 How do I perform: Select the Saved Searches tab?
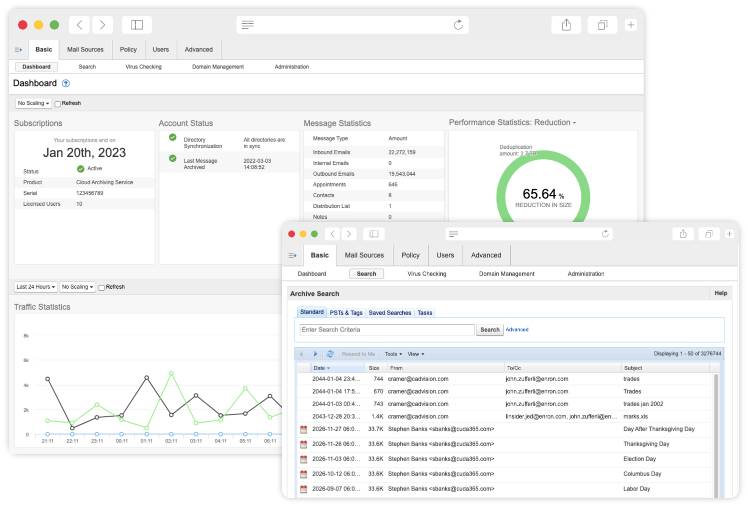389,313
